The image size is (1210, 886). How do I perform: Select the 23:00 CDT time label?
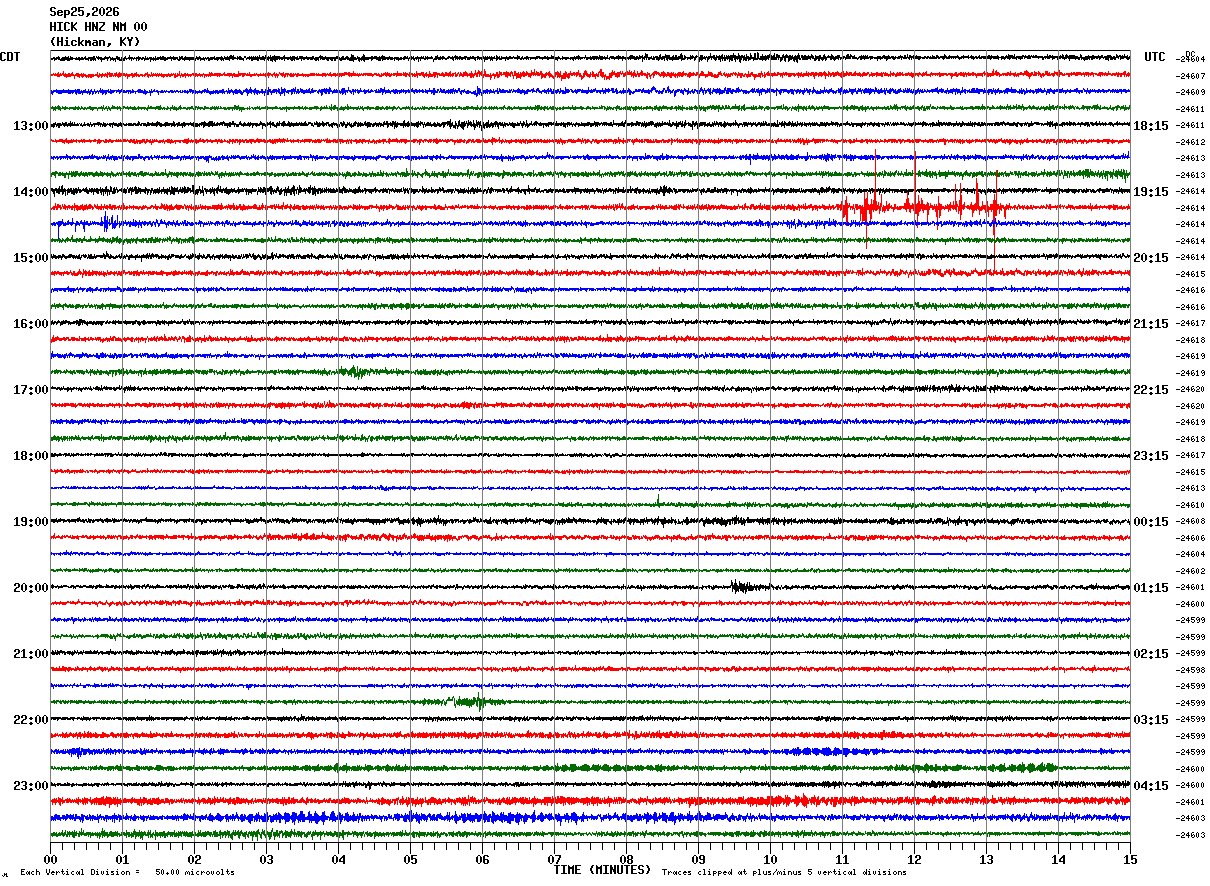pos(30,785)
